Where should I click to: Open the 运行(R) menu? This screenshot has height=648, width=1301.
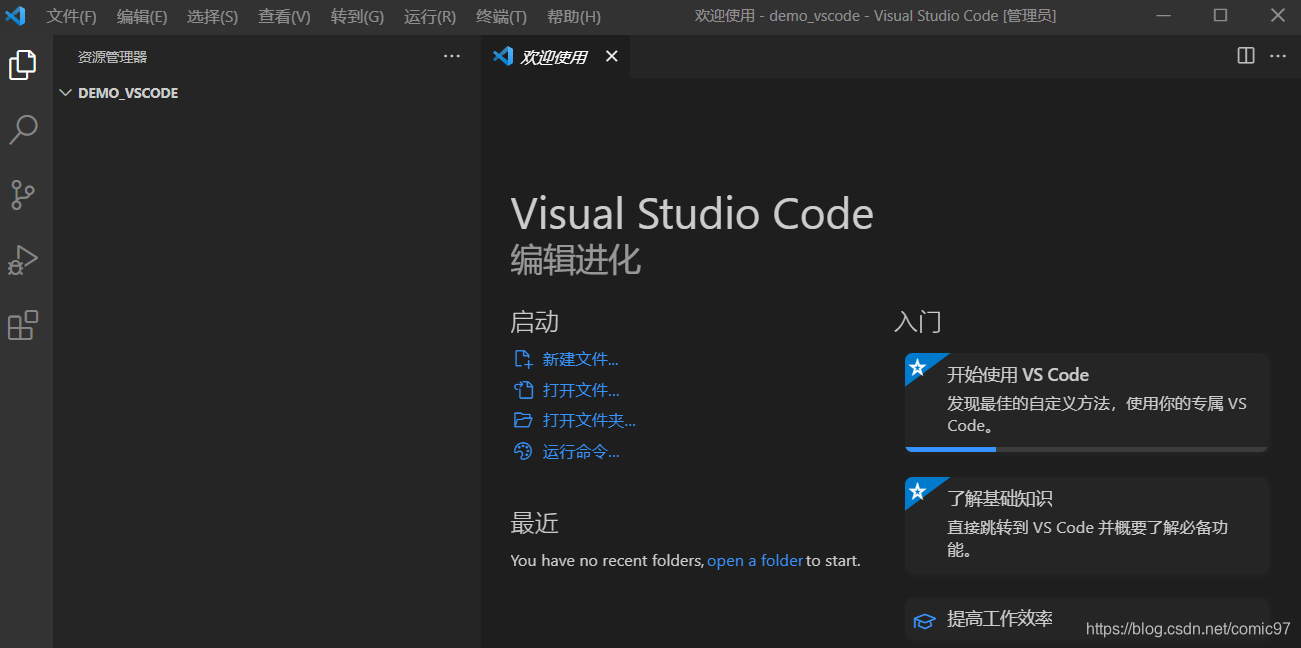(430, 16)
